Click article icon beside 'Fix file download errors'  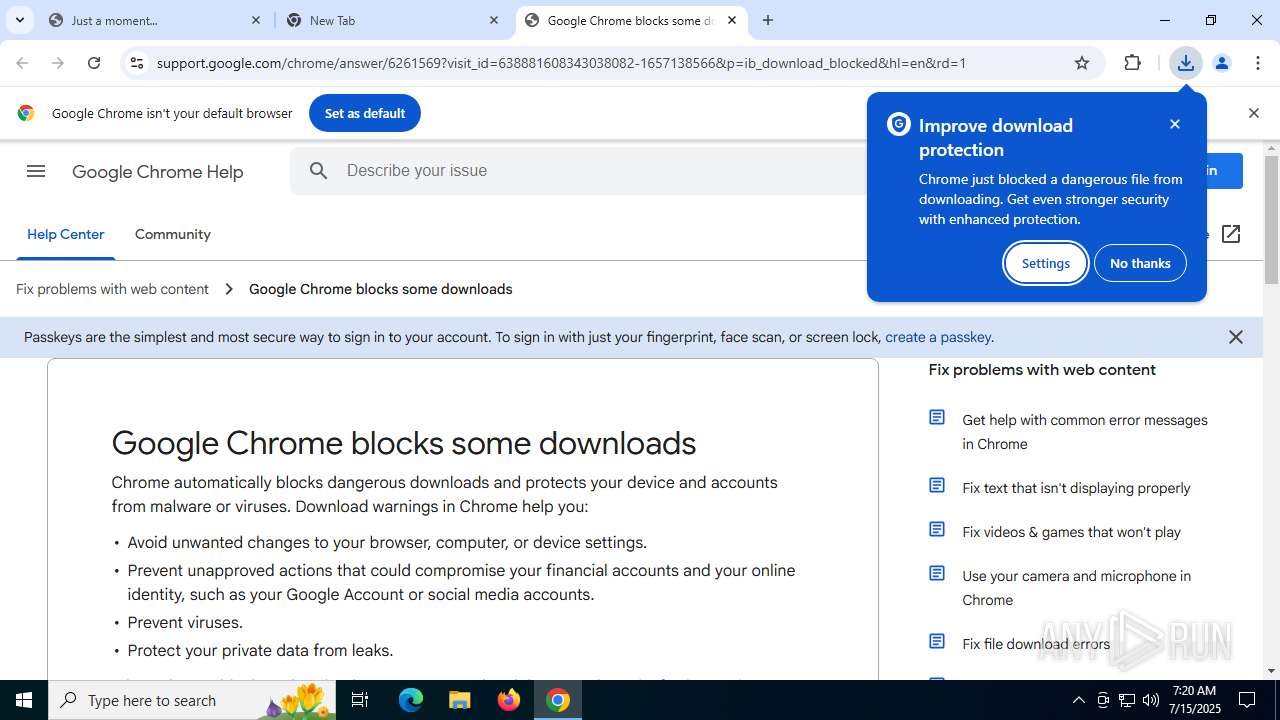[x=937, y=642]
